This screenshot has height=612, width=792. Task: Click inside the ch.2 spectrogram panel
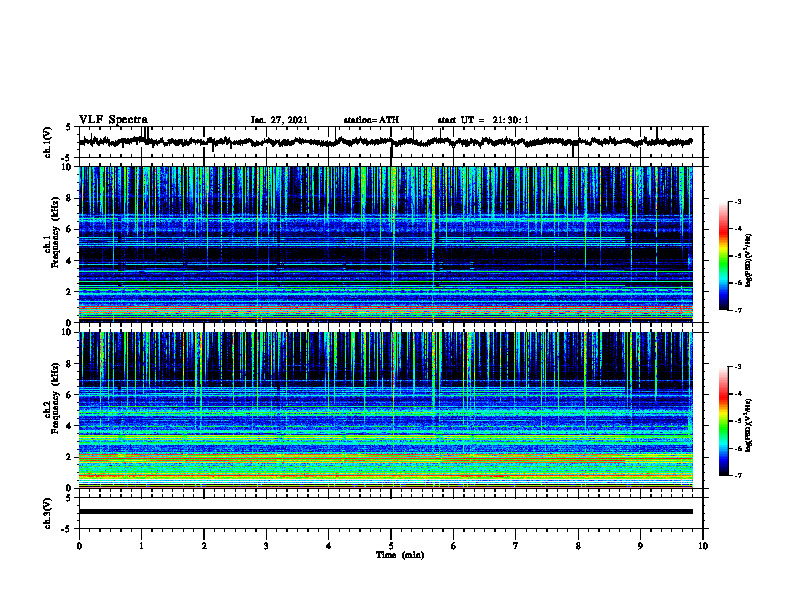[x=386, y=410]
